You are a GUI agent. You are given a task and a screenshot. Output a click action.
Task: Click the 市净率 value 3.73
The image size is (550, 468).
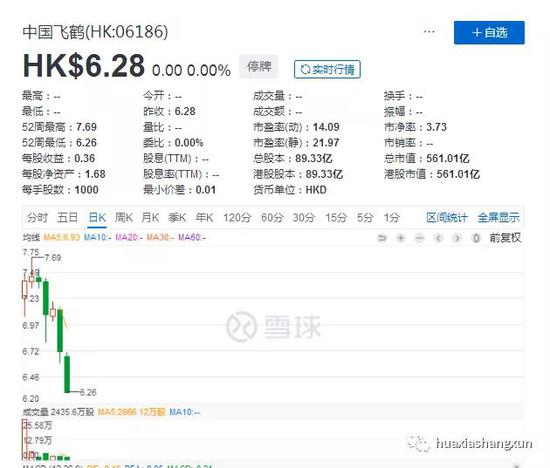point(437,127)
